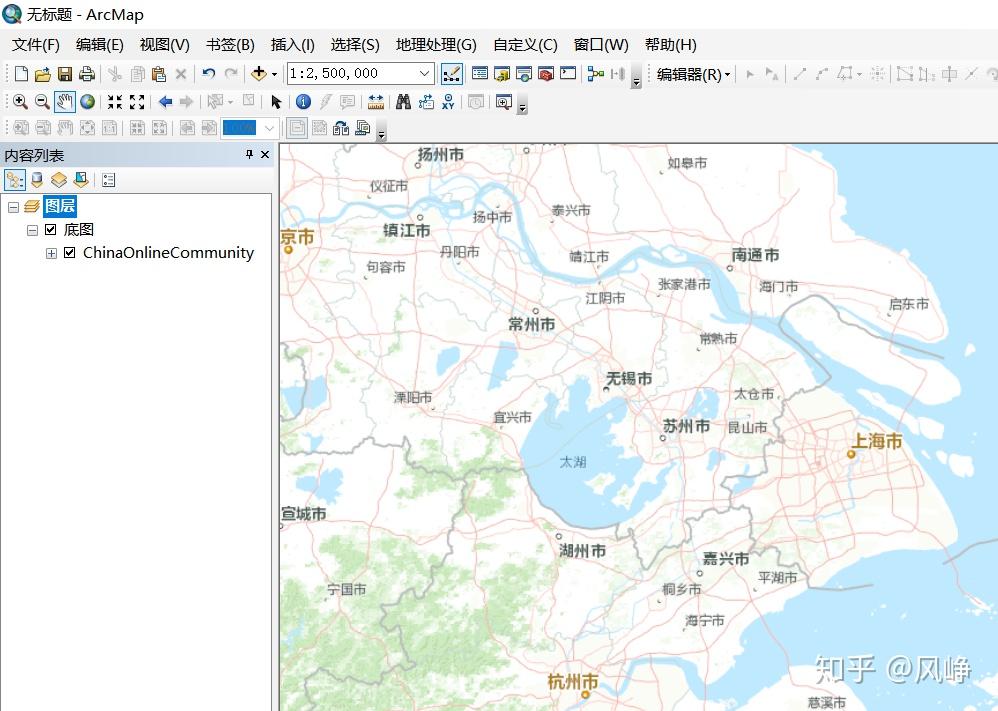This screenshot has height=711, width=998.
Task: Open the ArcToolbox window
Action: [x=545, y=74]
